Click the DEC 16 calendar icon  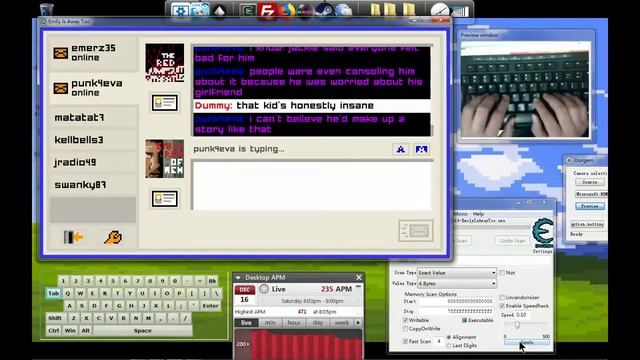(x=244, y=295)
